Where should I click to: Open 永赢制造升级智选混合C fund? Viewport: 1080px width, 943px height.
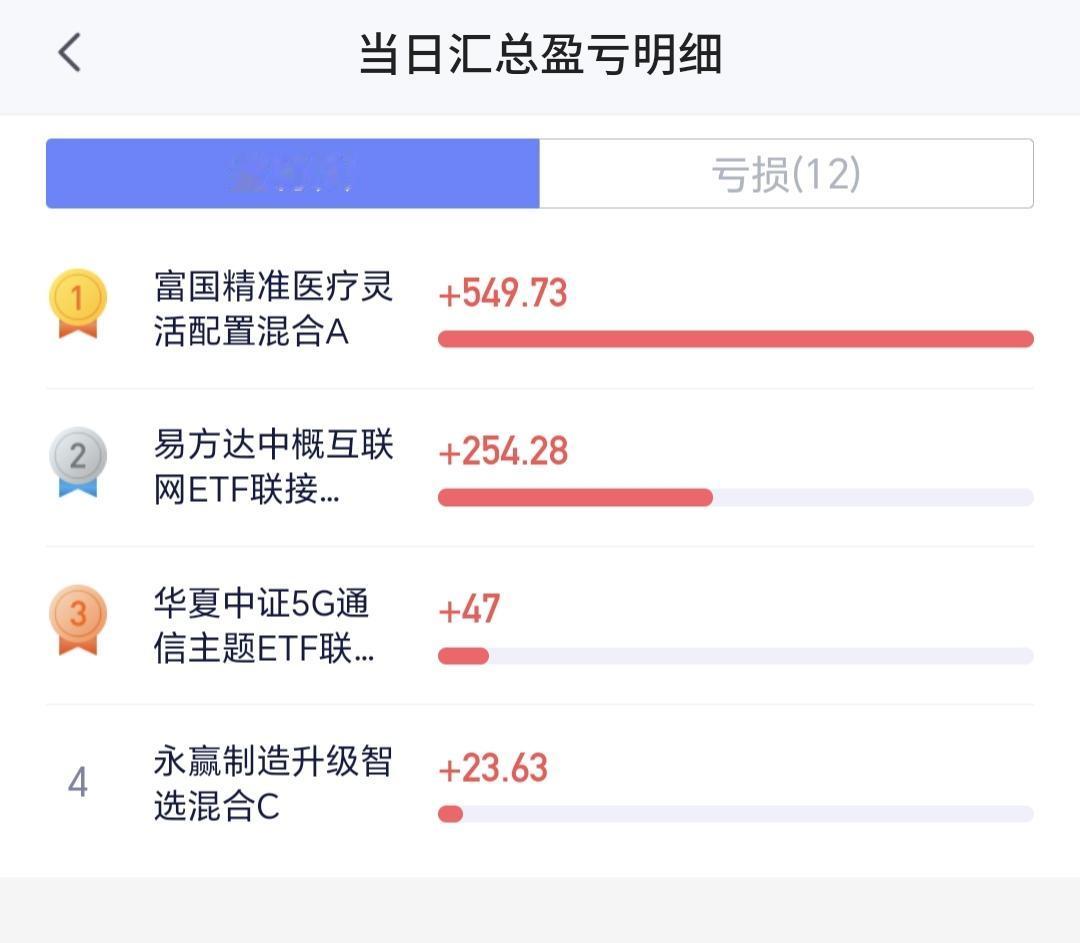click(273, 783)
